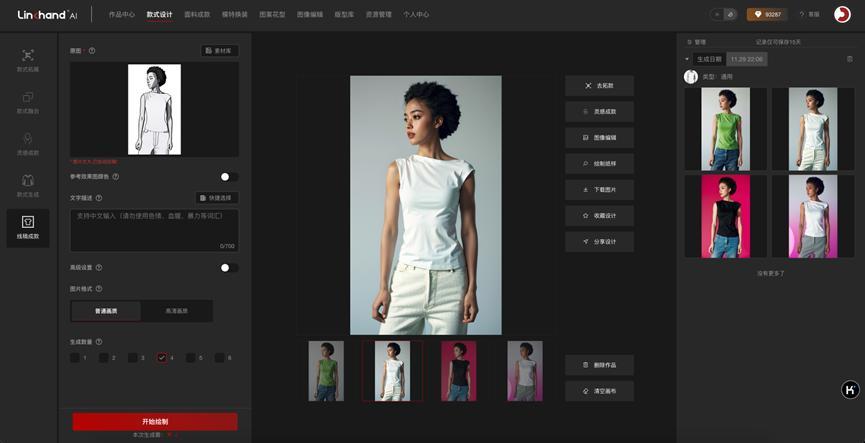Enable the 高级设置 toggle
Screen dimensions: 865x443
click(x=228, y=268)
